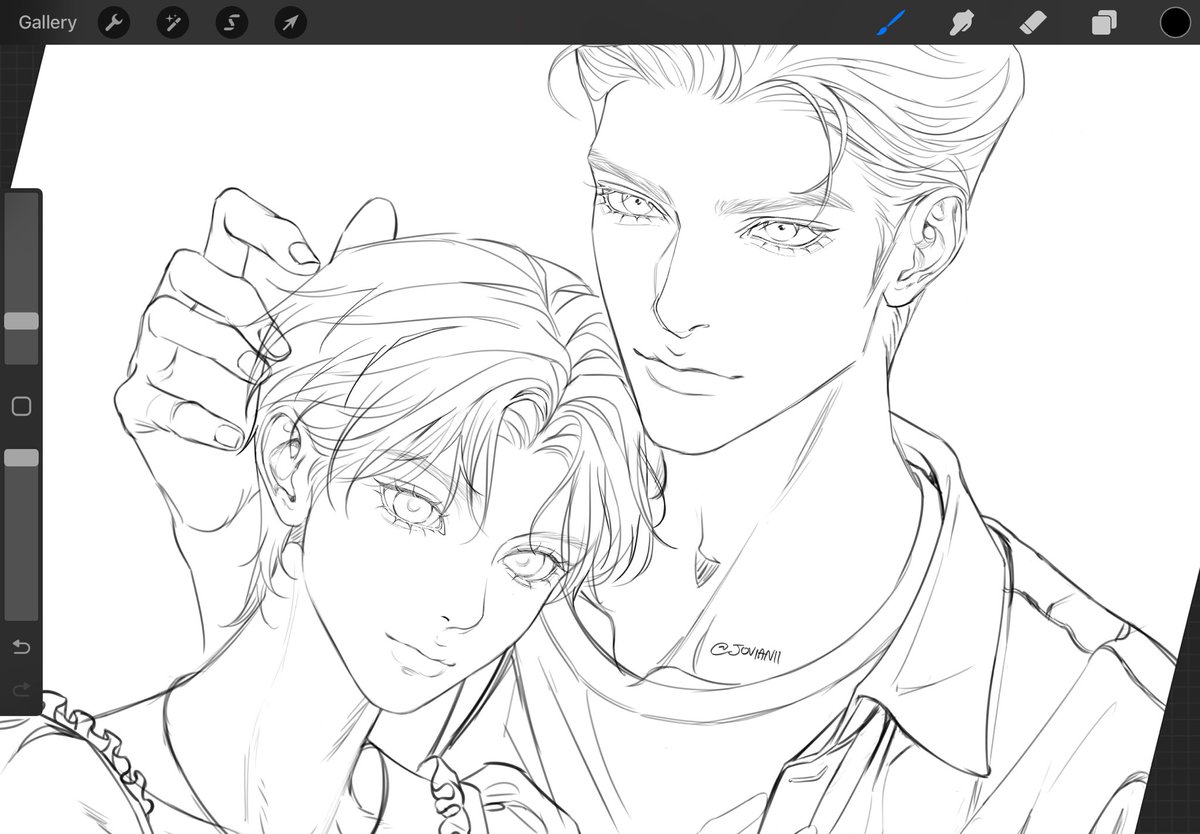Screen dimensions: 1200x834
Task: Open the active color picker circle
Action: [1175, 22]
